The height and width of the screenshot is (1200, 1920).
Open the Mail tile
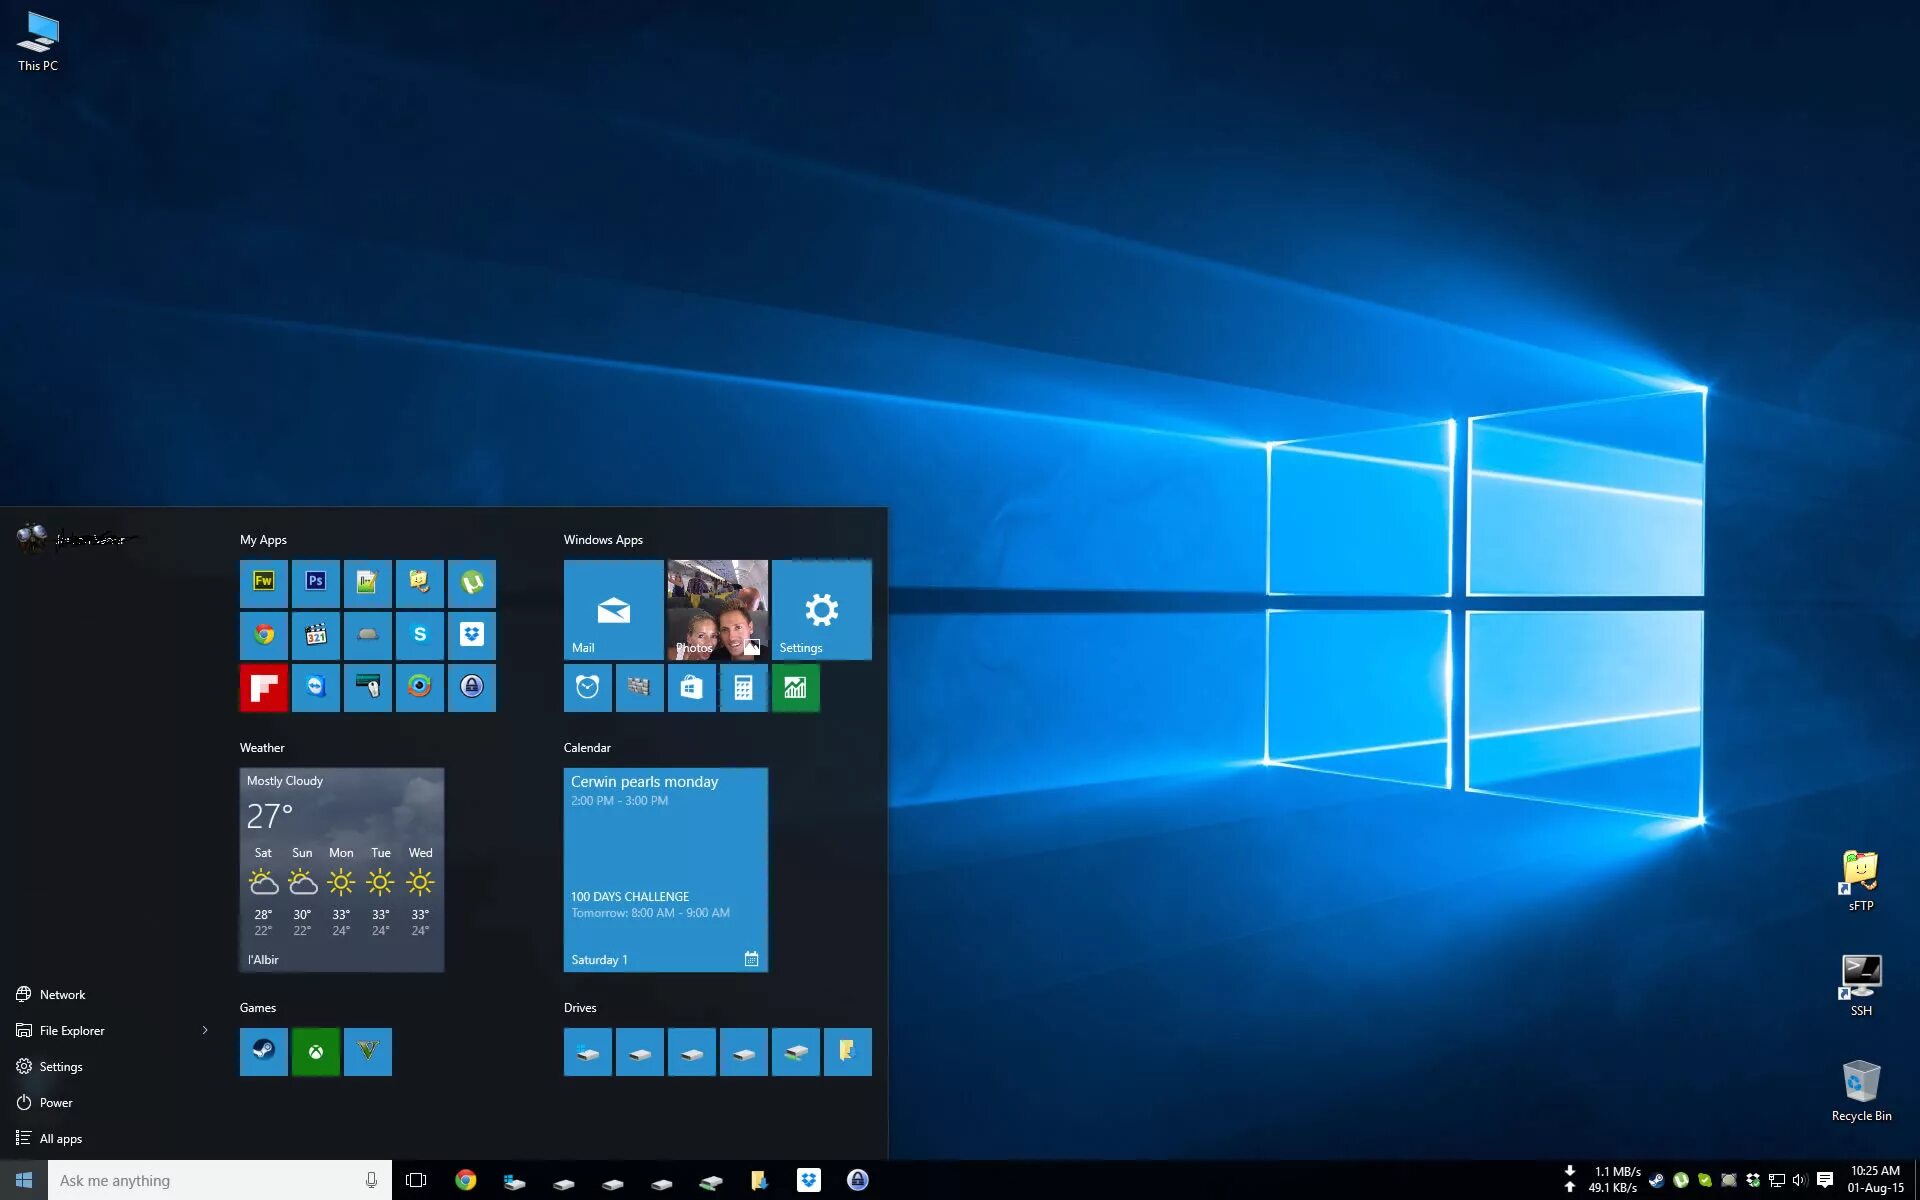[x=613, y=609]
